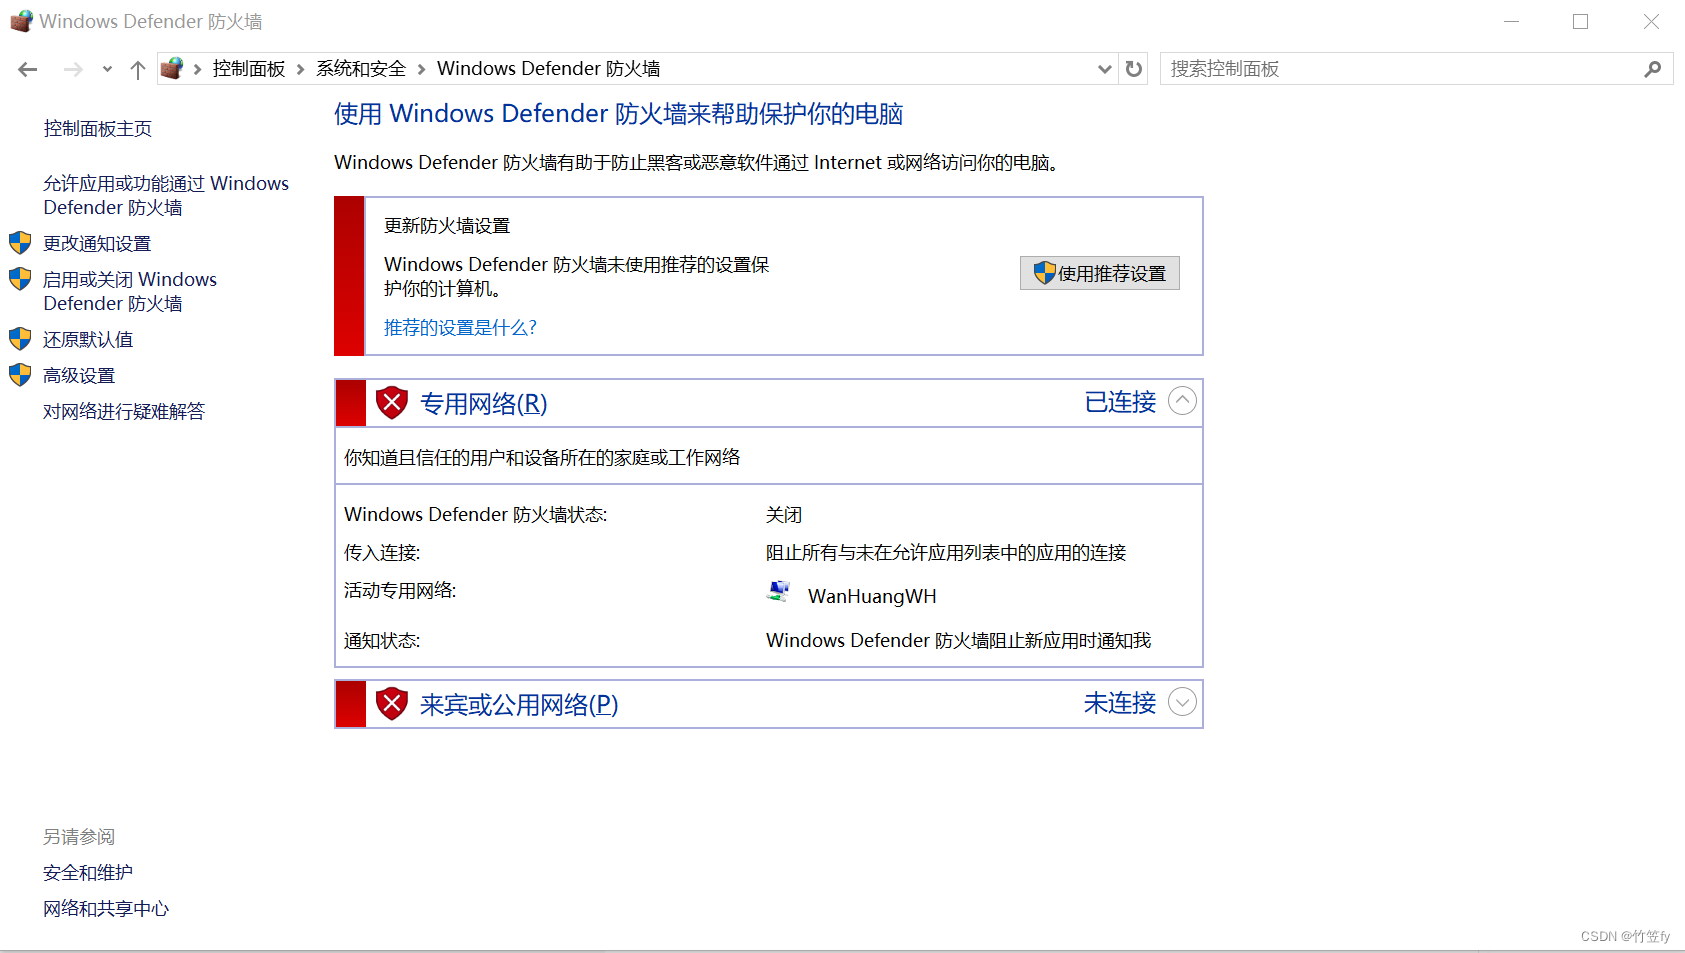Go up one level with the up arrow
The height and width of the screenshot is (953, 1685).
click(138, 69)
